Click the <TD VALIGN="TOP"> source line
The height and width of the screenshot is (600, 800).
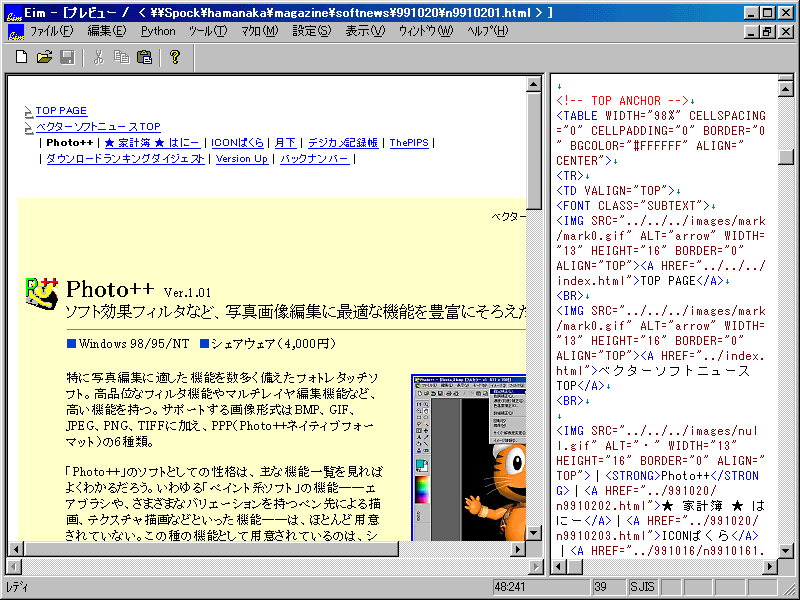tap(615, 191)
